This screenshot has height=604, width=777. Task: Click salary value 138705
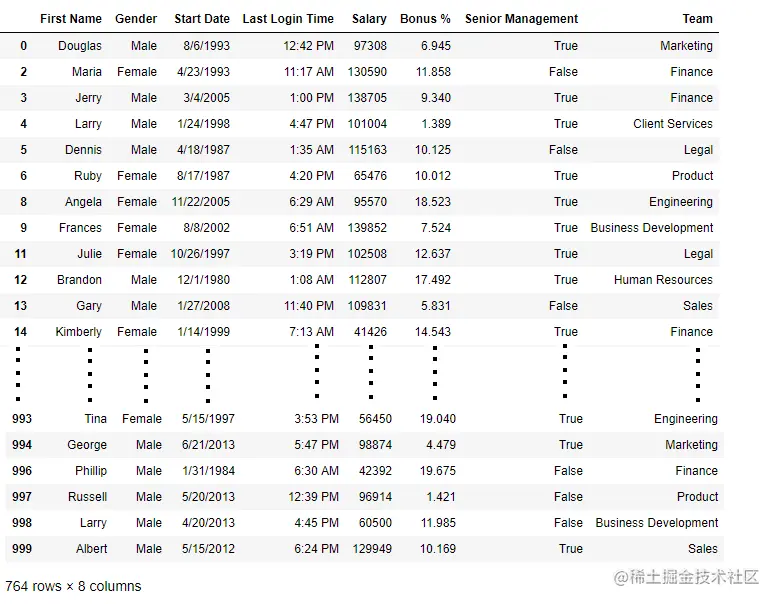(367, 98)
